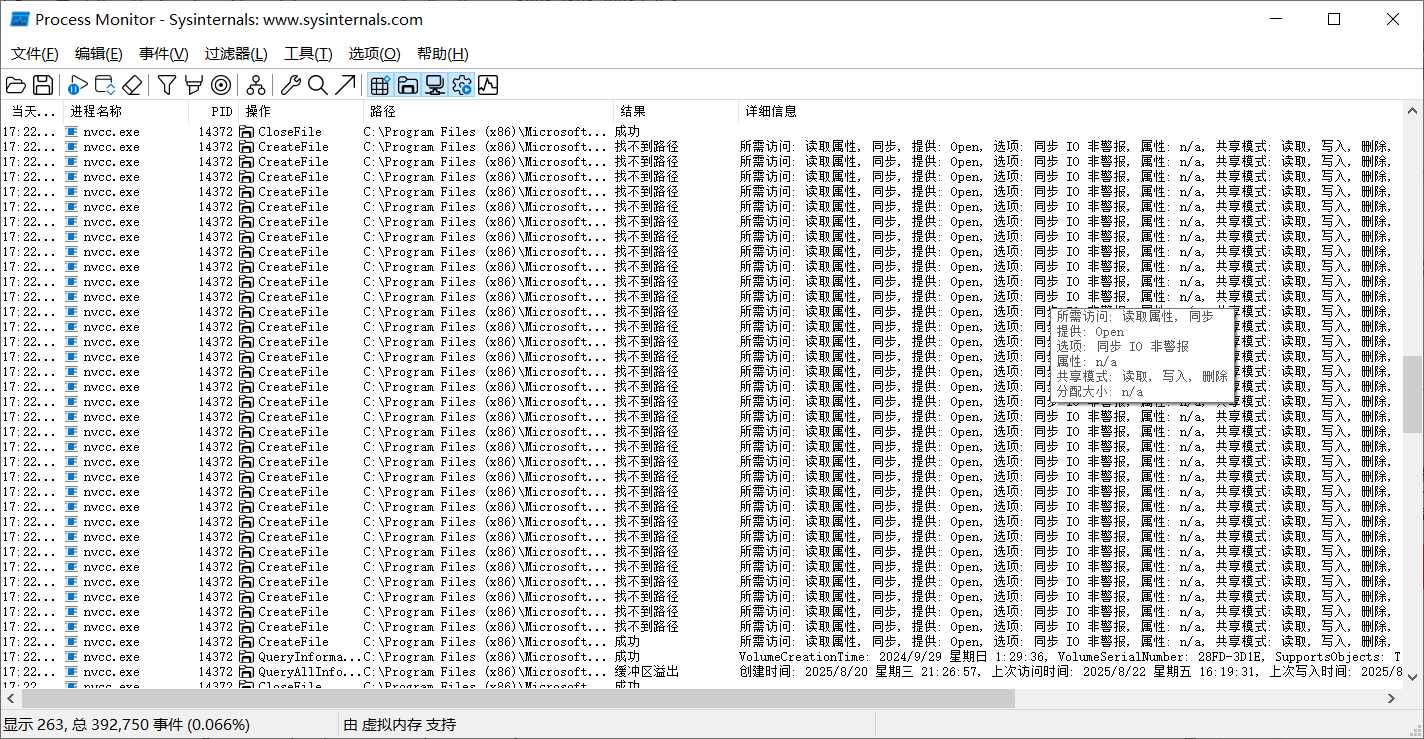The width and height of the screenshot is (1424, 739).
Task: Click the 详细信息 column header
Action: tap(1070, 111)
